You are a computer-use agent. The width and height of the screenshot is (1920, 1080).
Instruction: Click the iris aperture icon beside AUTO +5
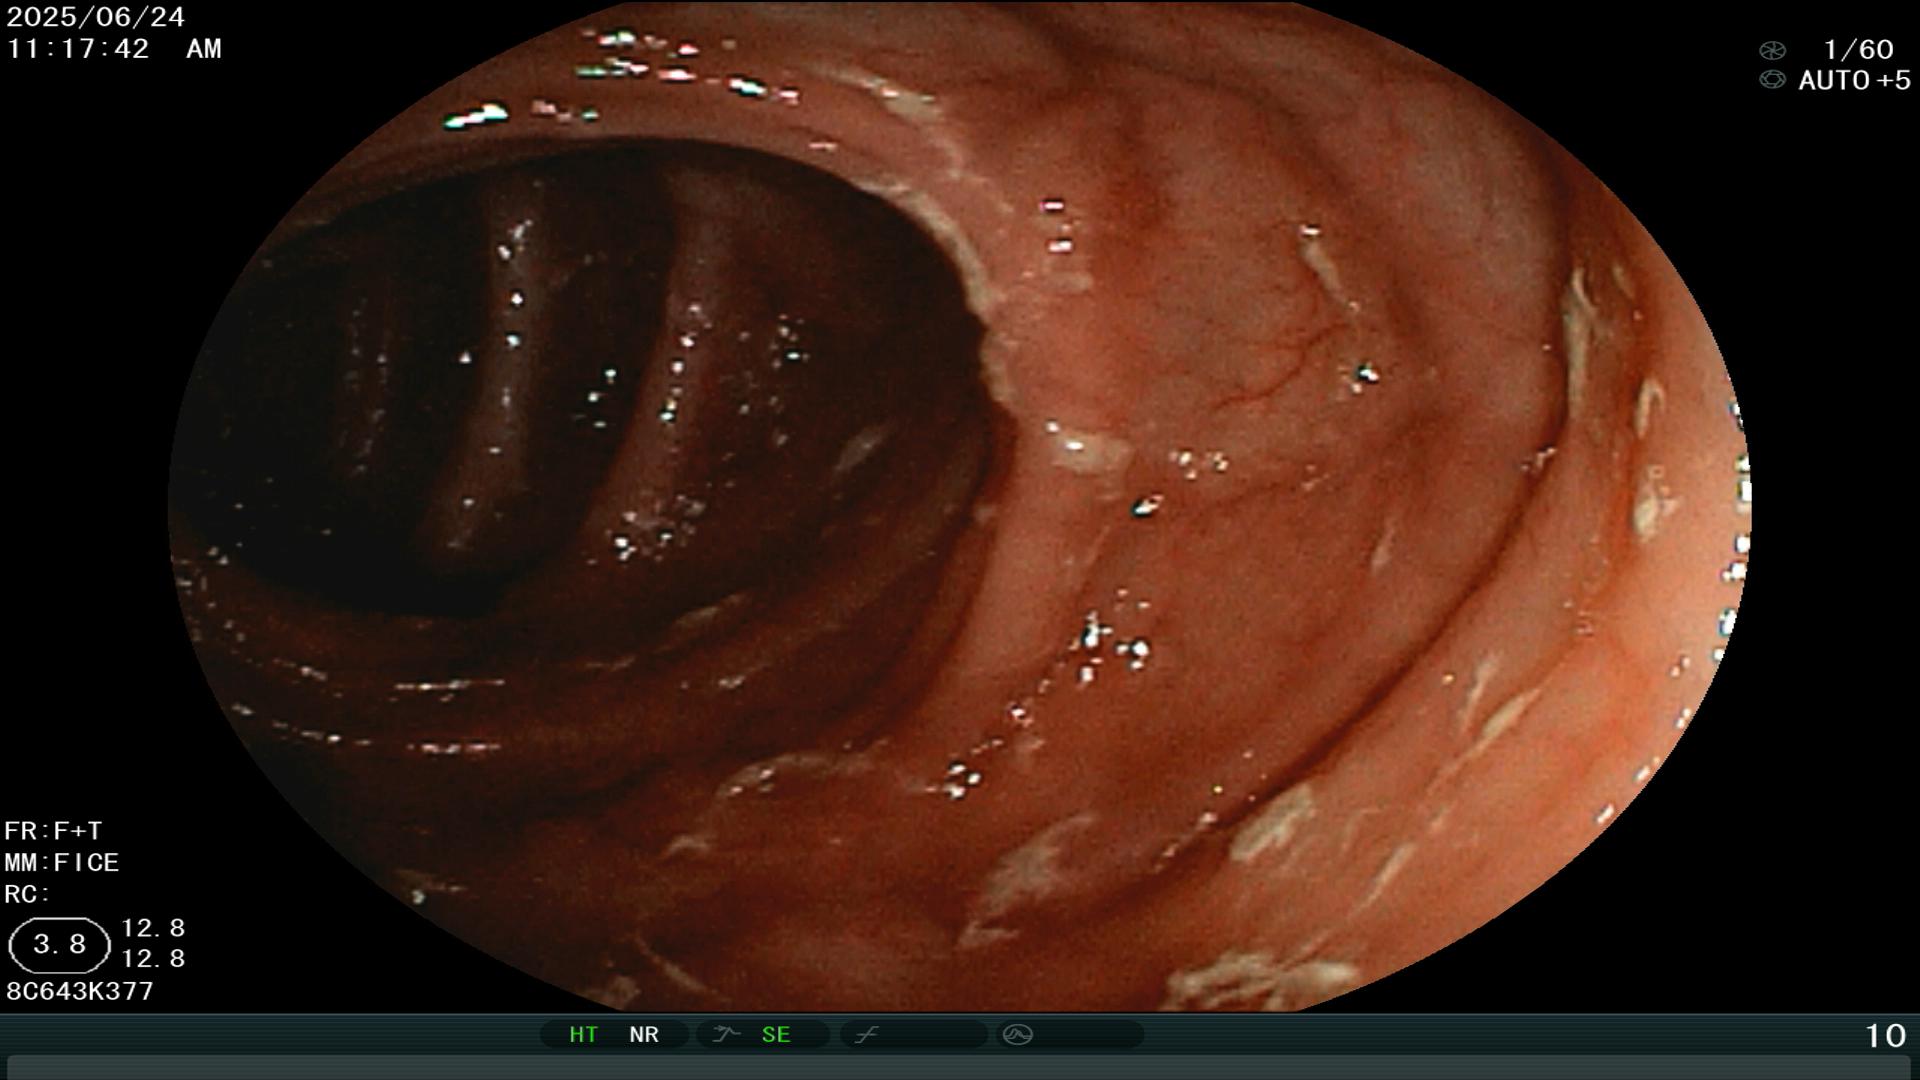pos(1772,80)
